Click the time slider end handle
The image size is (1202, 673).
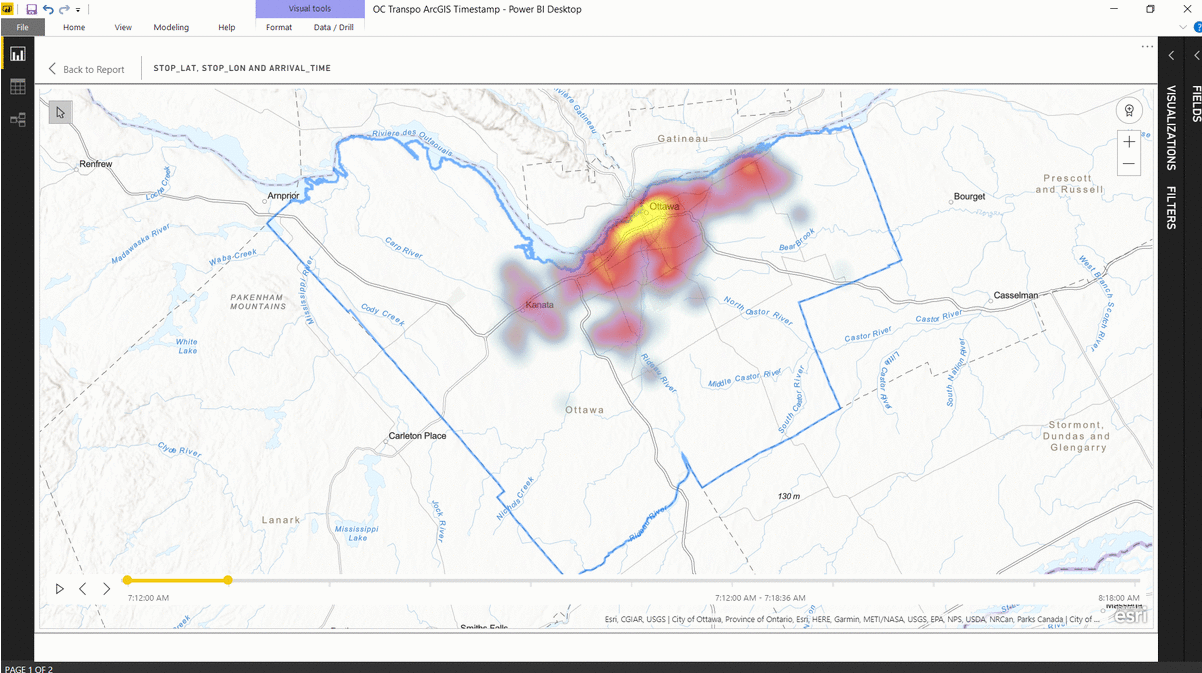[228, 580]
